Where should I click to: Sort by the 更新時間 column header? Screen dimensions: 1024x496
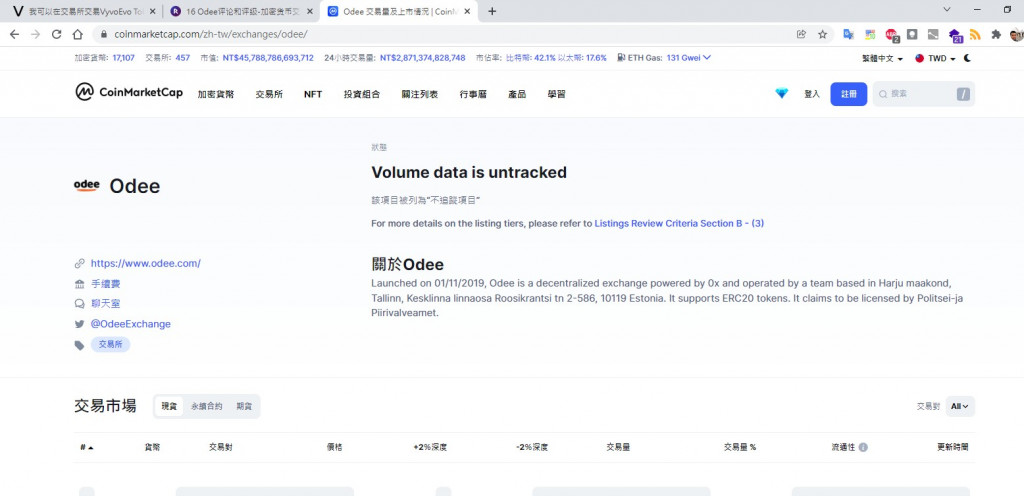[x=952, y=447]
